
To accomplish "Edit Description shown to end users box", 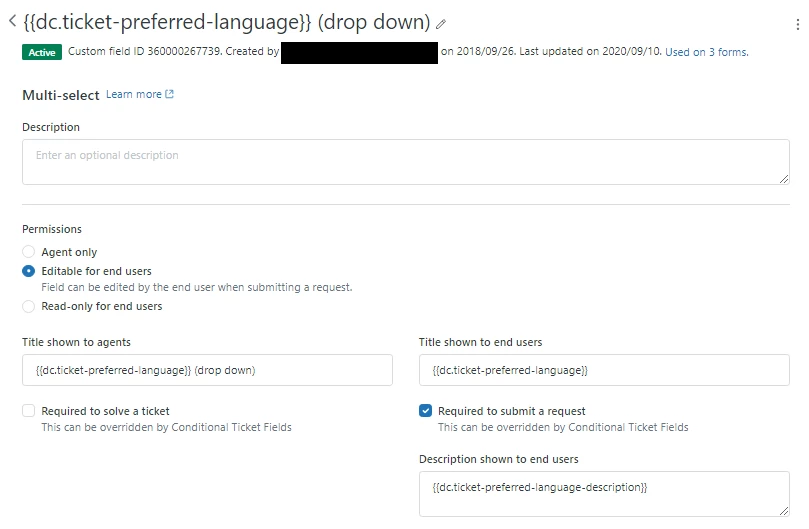I will [x=604, y=494].
